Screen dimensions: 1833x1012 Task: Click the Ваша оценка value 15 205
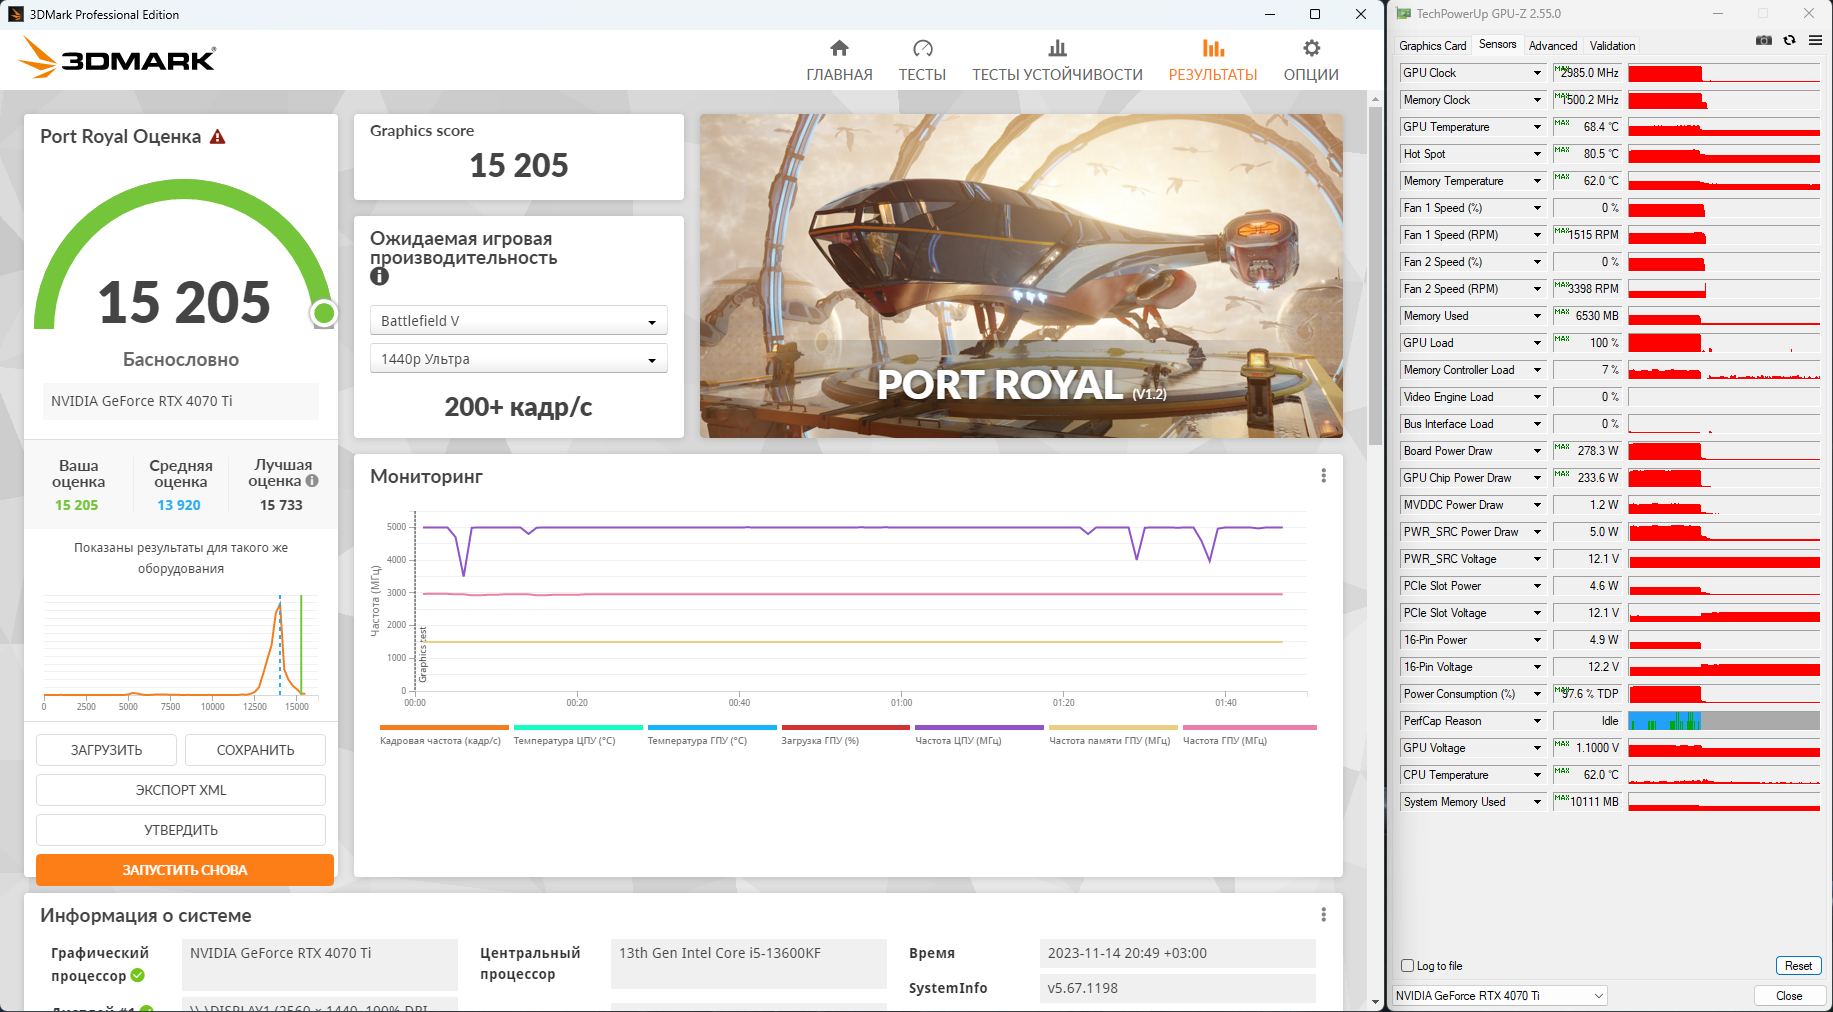tap(77, 505)
